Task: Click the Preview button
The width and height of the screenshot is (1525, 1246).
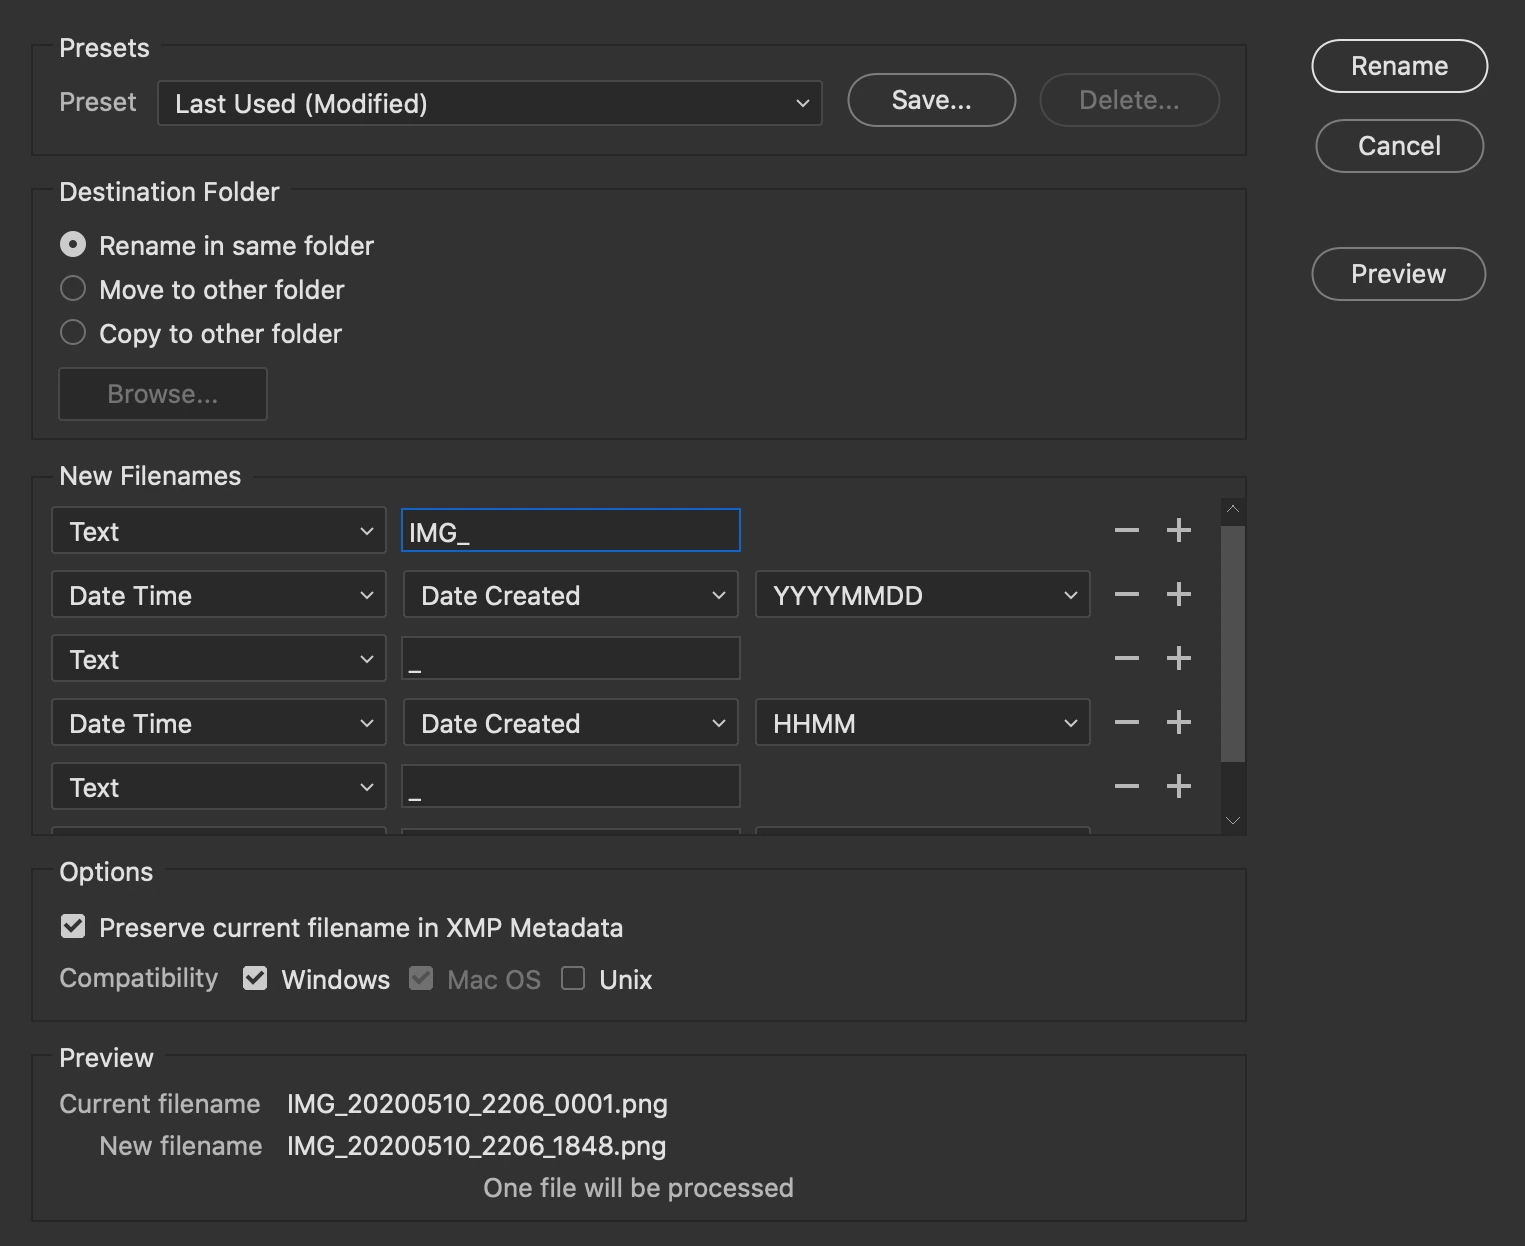Action: click(1399, 274)
